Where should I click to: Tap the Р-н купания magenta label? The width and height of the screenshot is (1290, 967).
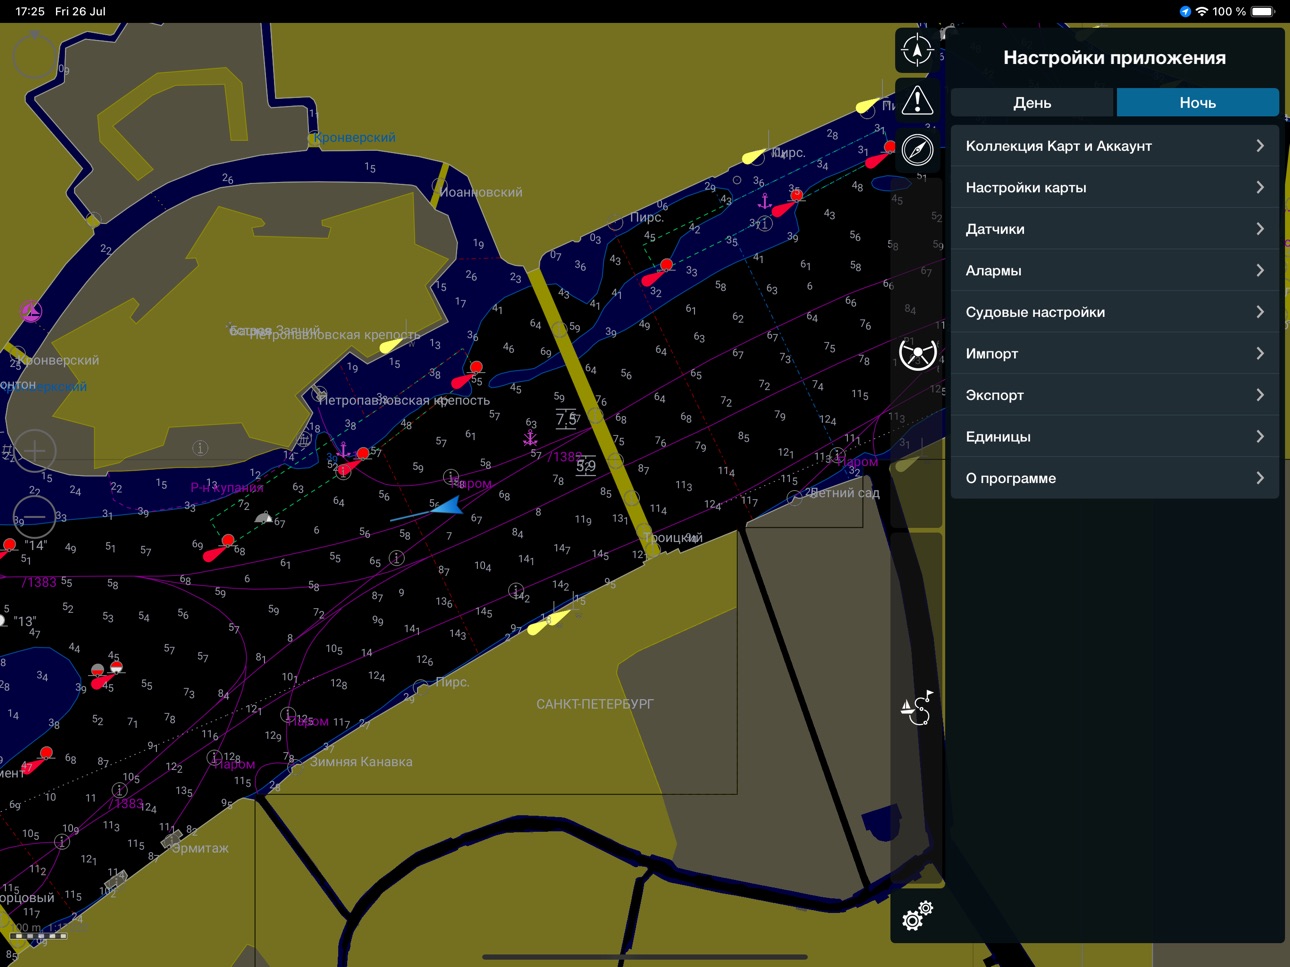(227, 488)
